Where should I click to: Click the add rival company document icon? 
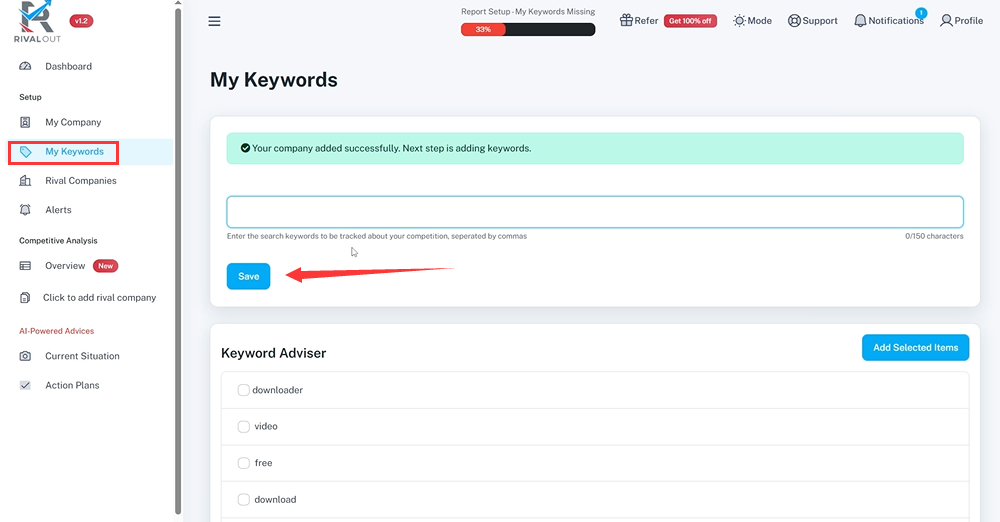coord(25,297)
